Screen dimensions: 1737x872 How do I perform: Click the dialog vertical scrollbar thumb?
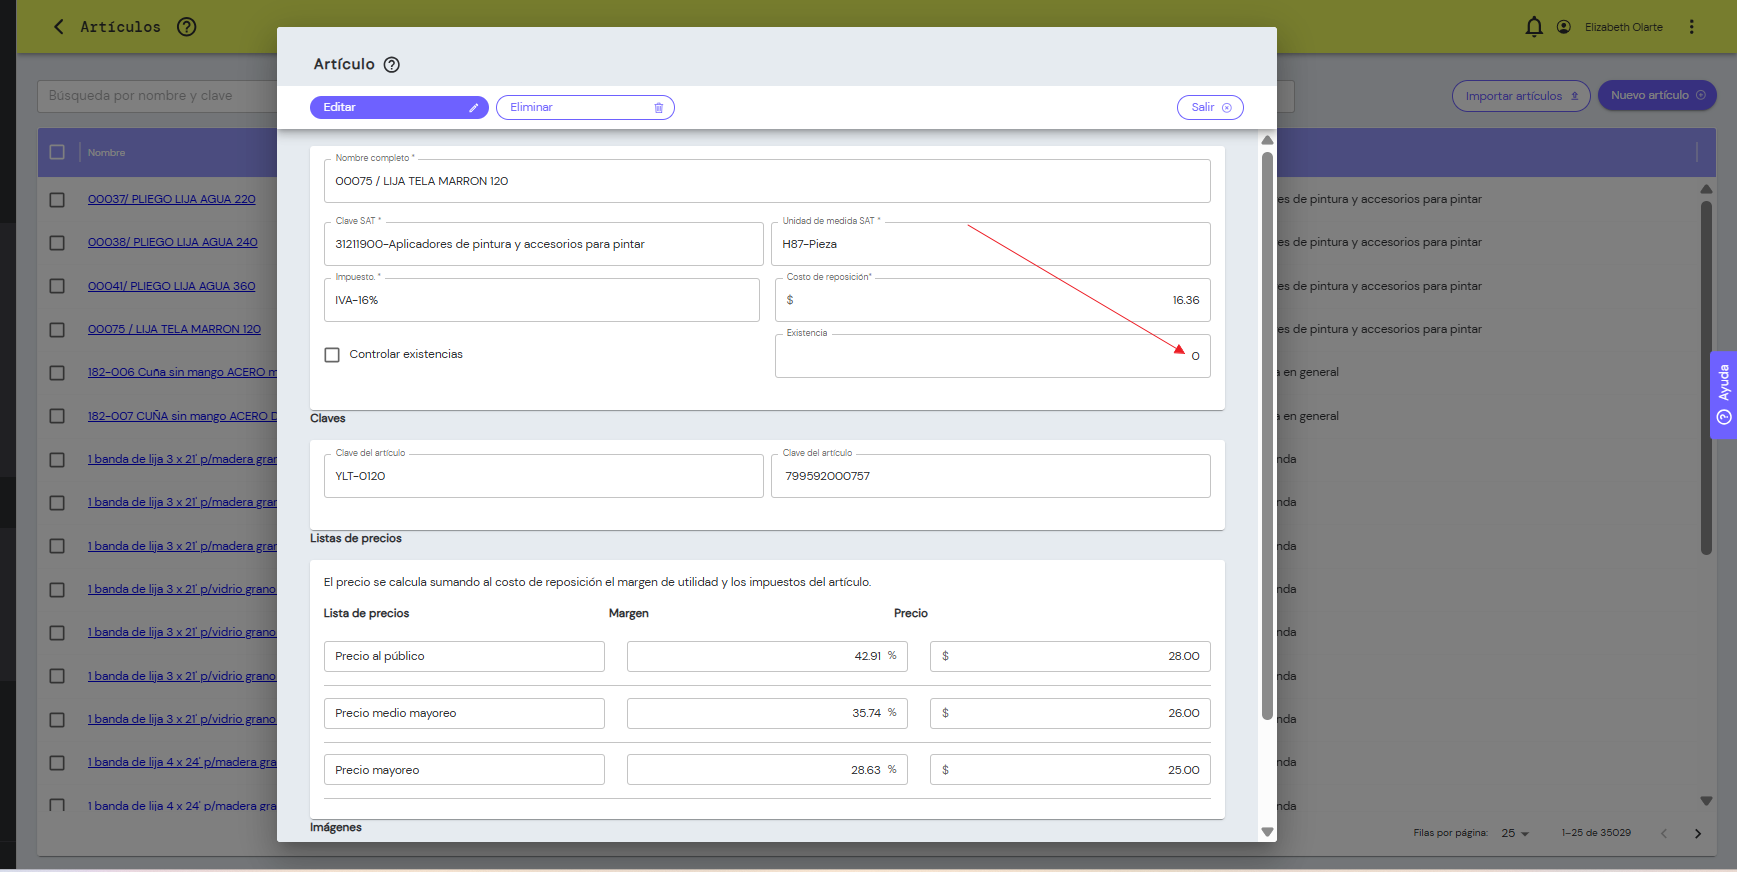point(1267,435)
